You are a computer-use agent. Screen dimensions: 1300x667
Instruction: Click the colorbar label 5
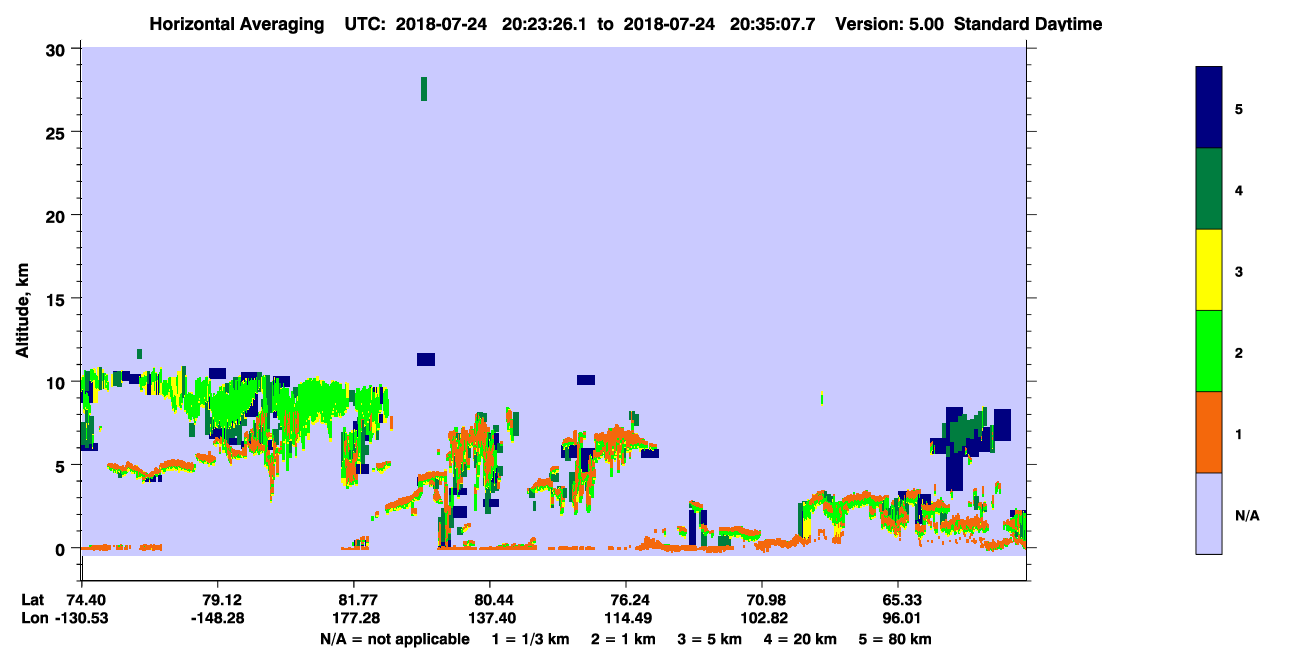coord(1239,108)
